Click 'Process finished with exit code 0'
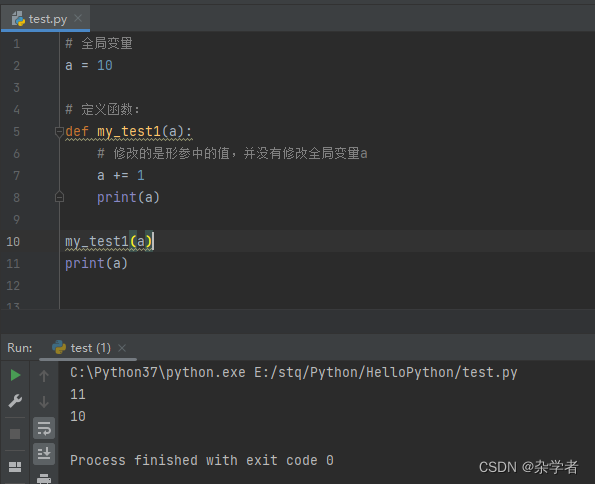 [x=202, y=460]
